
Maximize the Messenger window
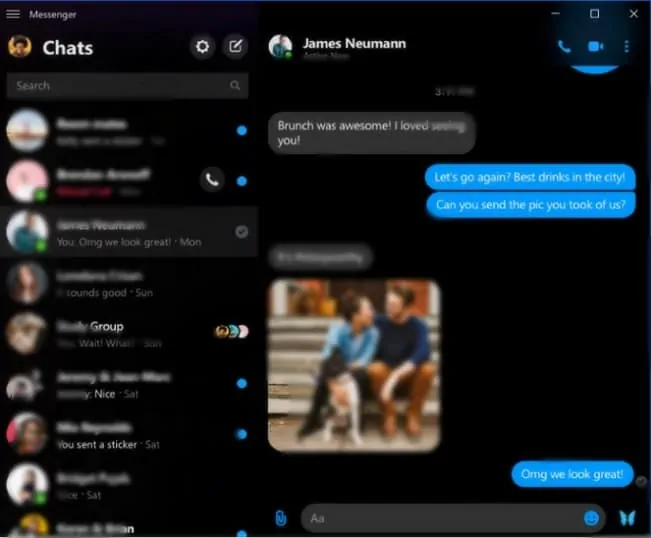595,14
